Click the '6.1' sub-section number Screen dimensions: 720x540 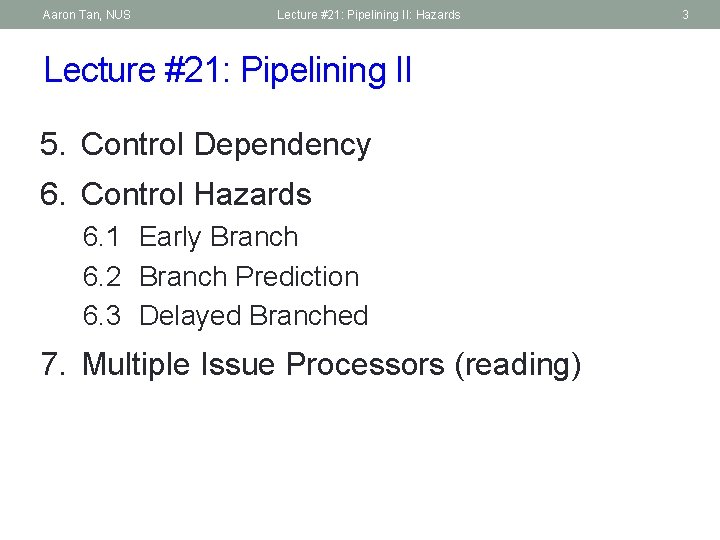101,236
